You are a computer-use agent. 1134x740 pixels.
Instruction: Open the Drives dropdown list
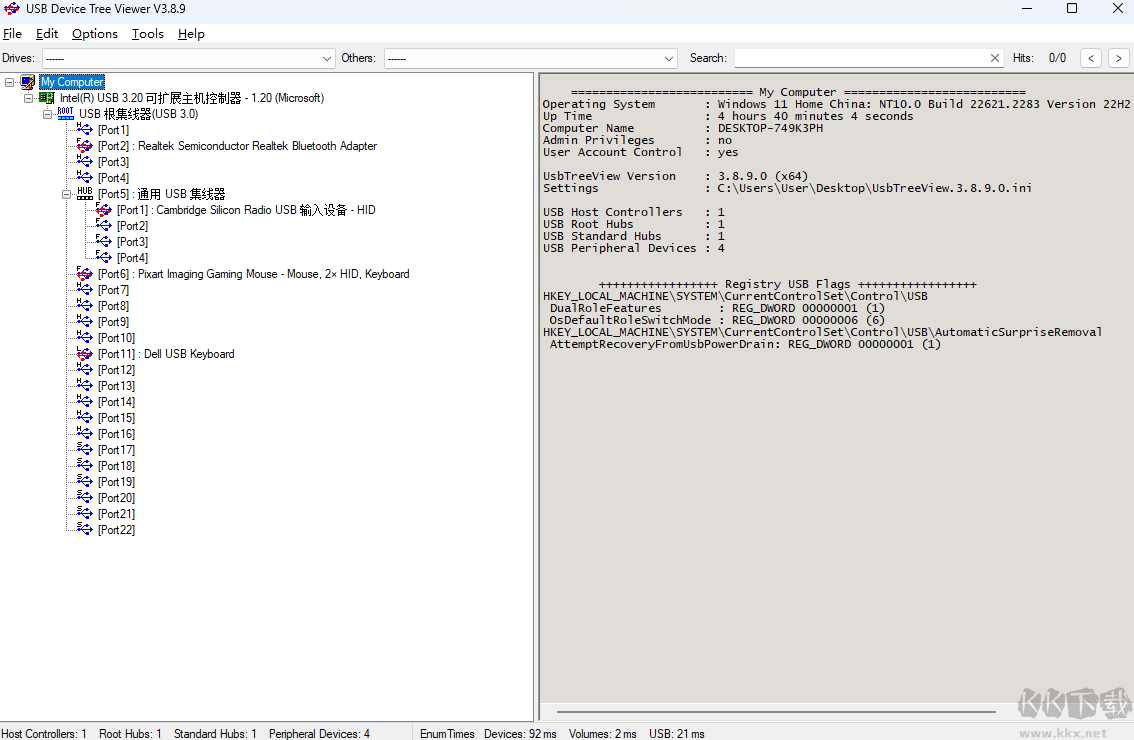click(326, 58)
